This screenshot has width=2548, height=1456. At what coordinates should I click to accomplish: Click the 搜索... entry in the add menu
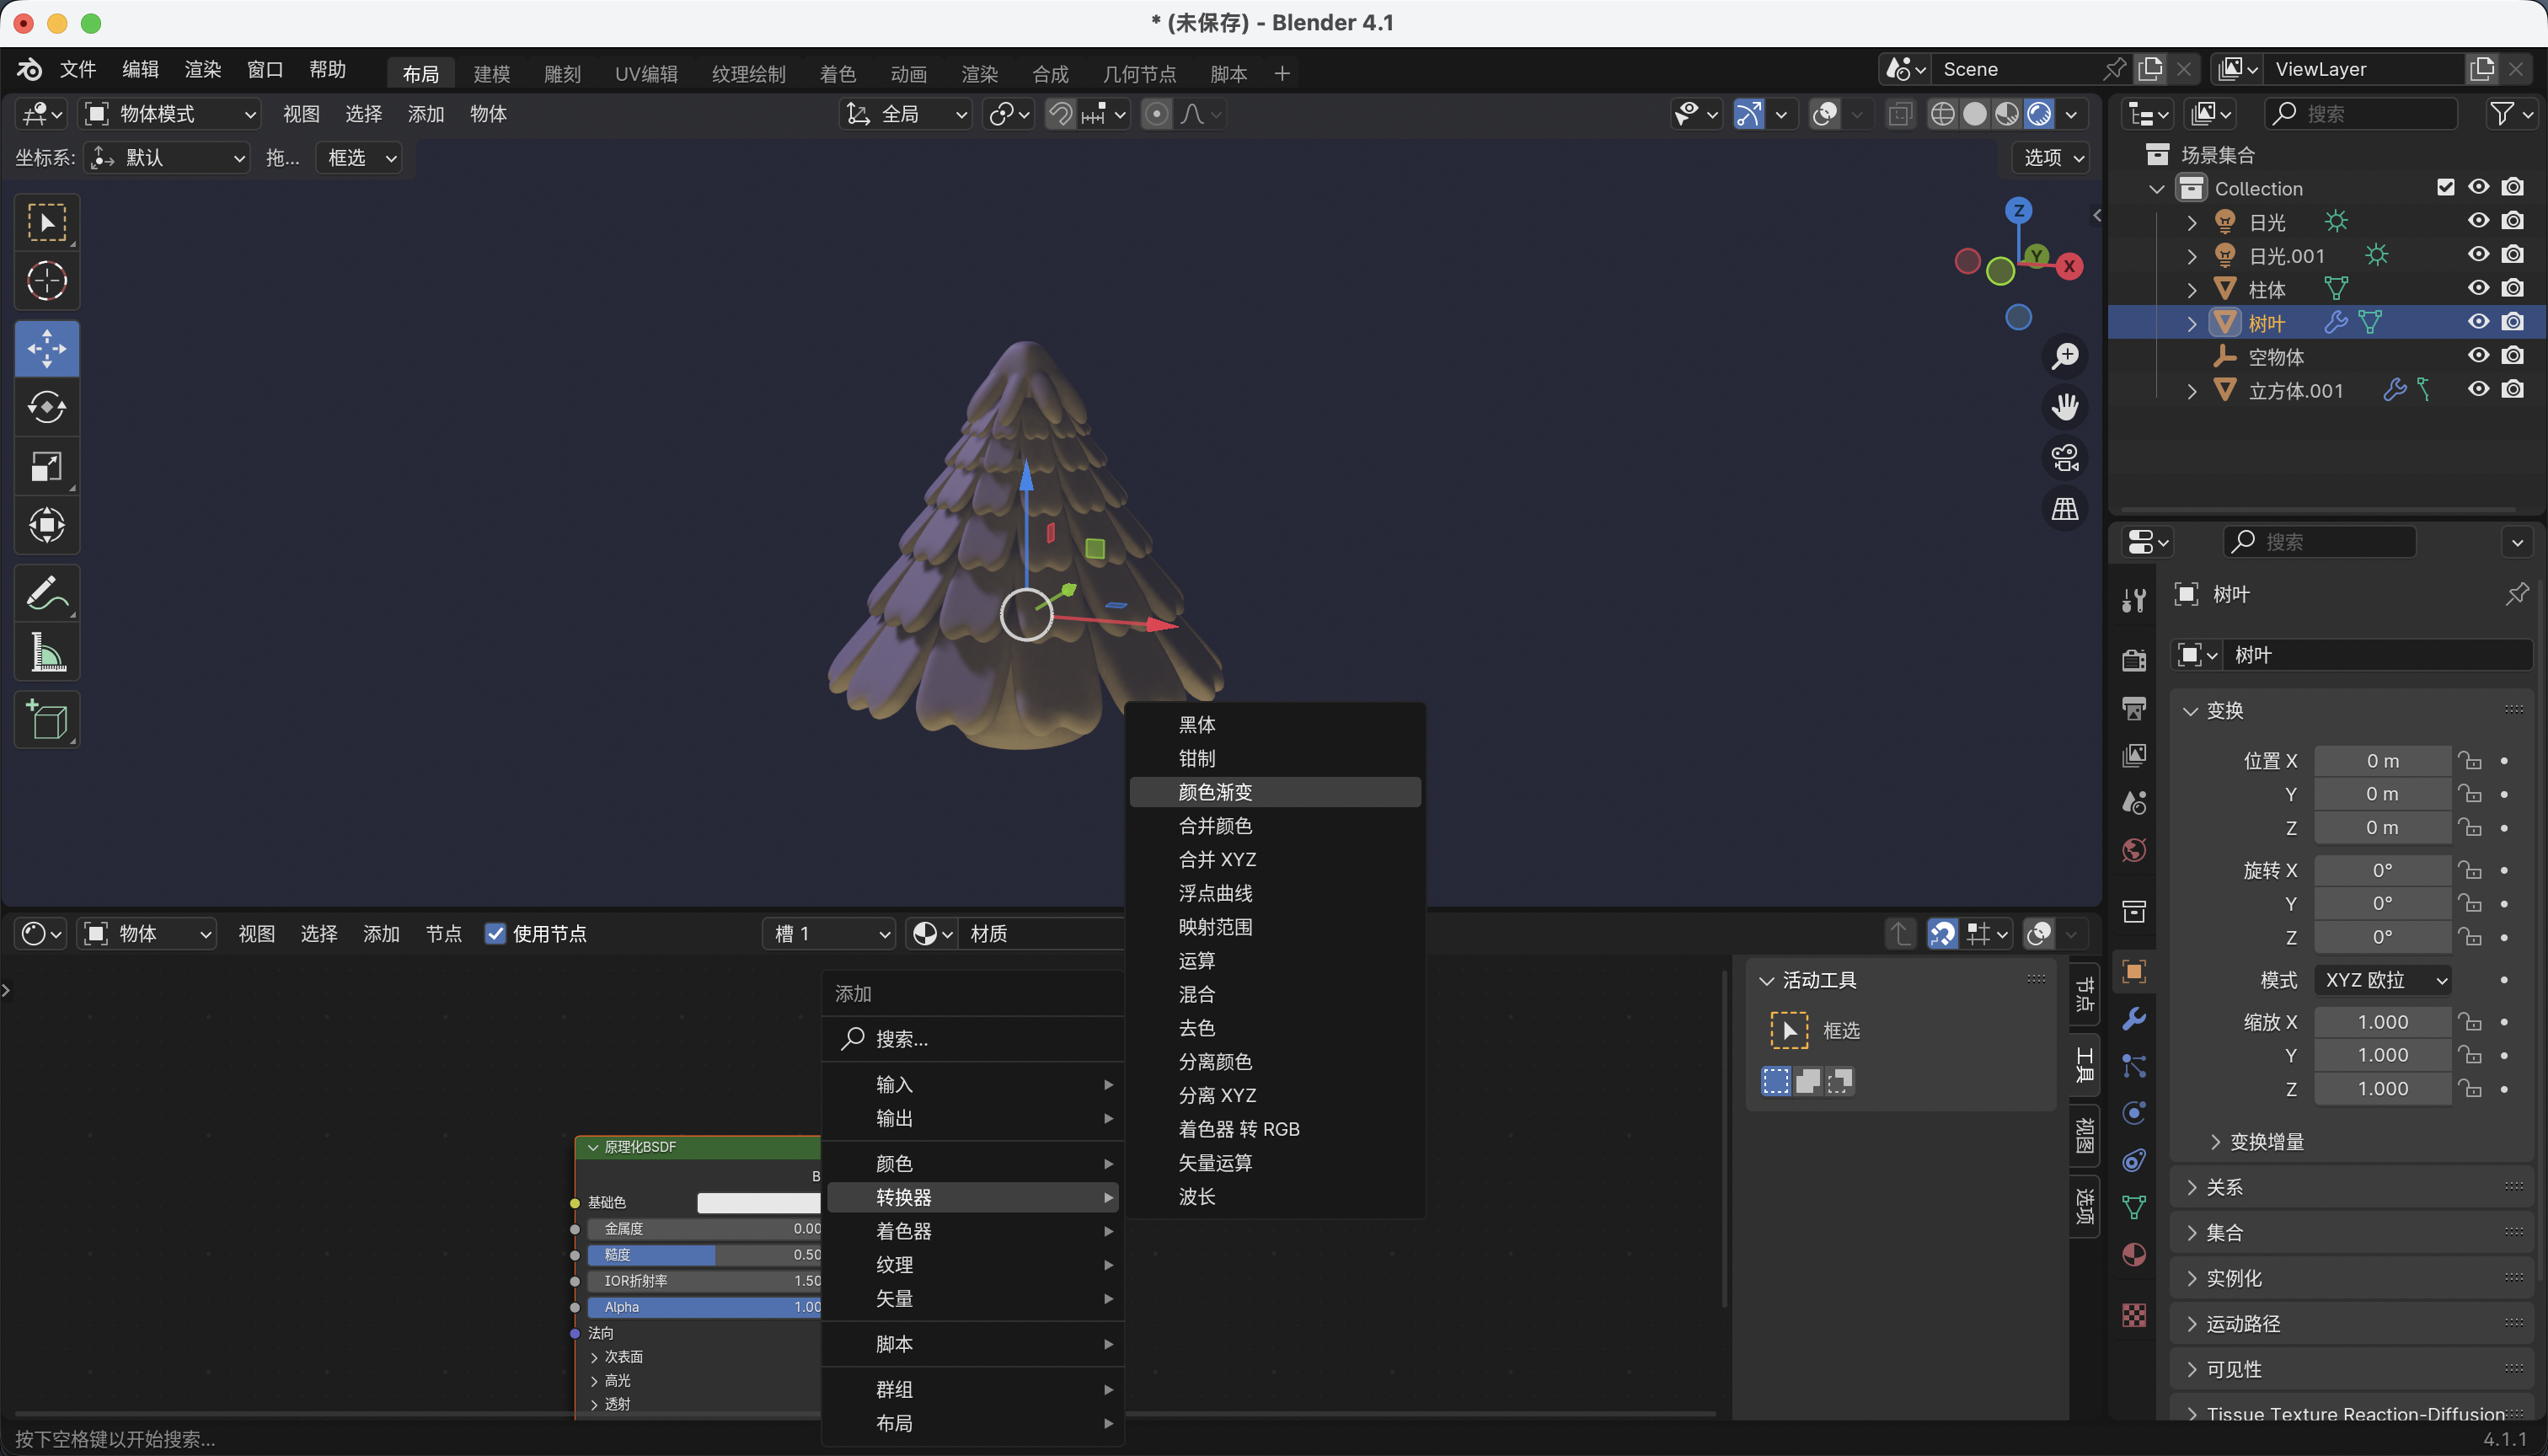pos(900,1039)
